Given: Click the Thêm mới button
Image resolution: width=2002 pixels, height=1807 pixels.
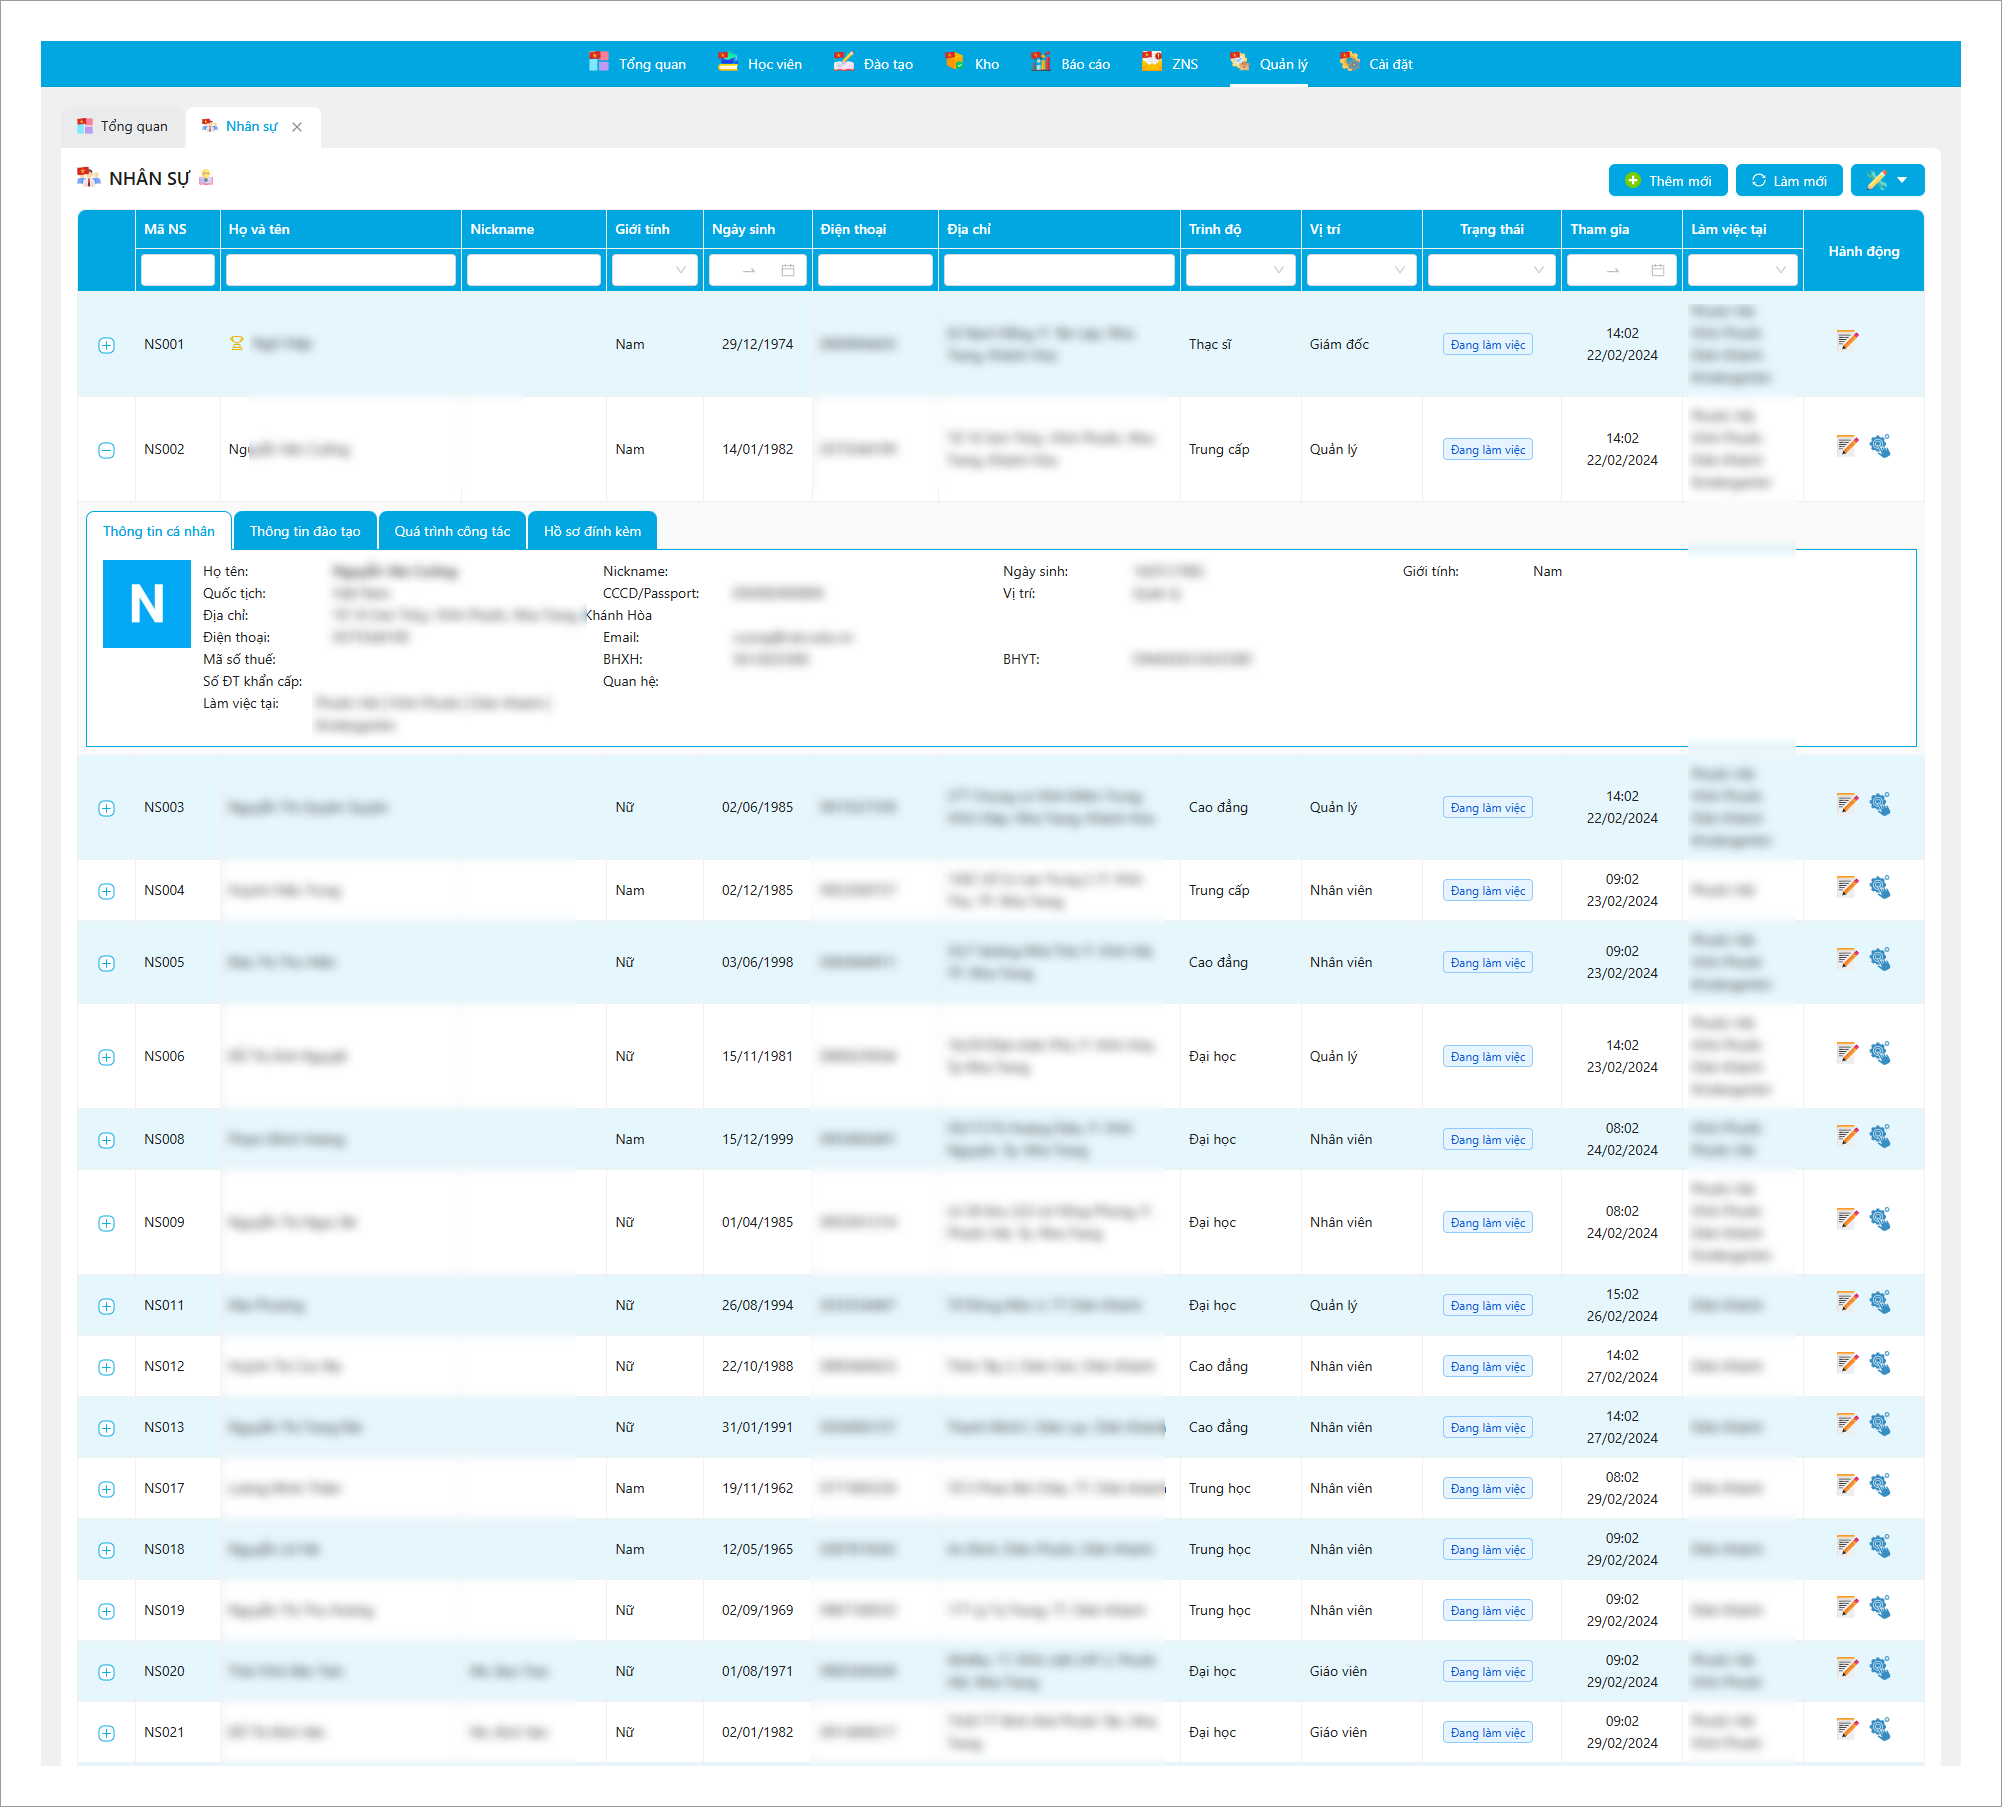Looking at the screenshot, I should [1667, 180].
